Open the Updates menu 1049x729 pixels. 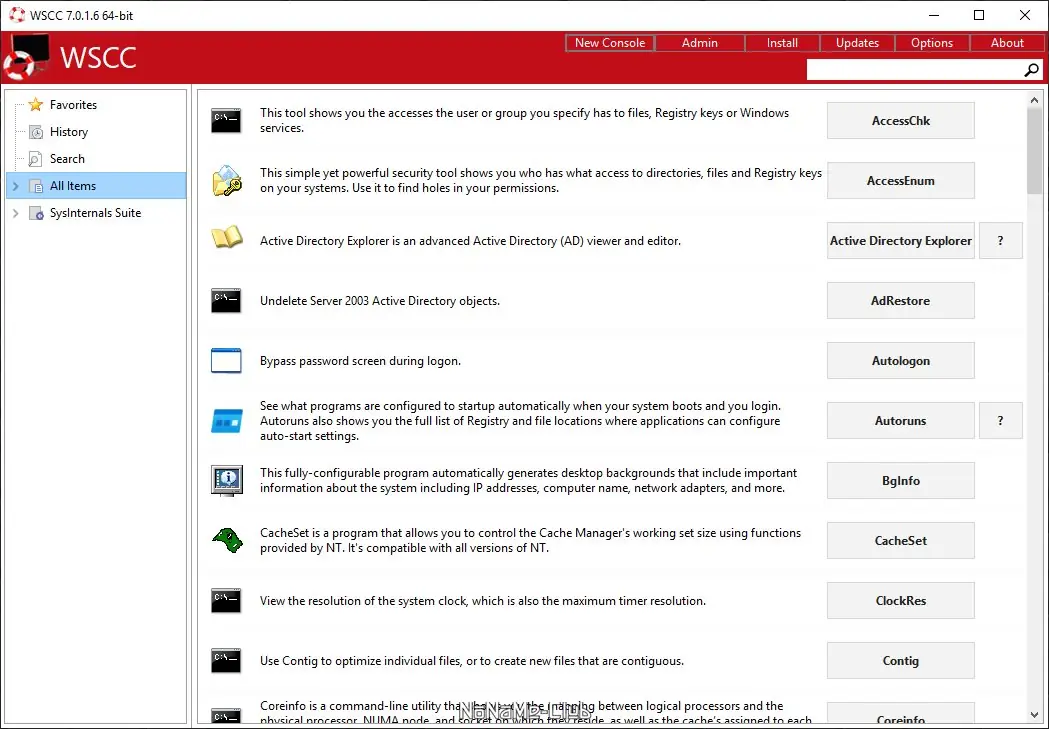pos(857,43)
